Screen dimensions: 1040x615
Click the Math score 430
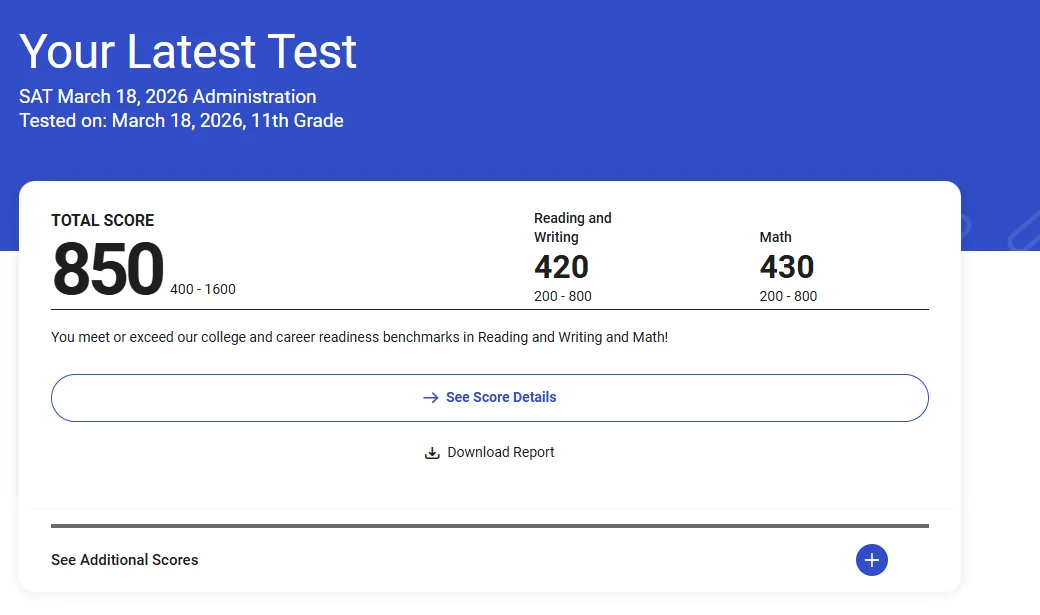tap(787, 267)
